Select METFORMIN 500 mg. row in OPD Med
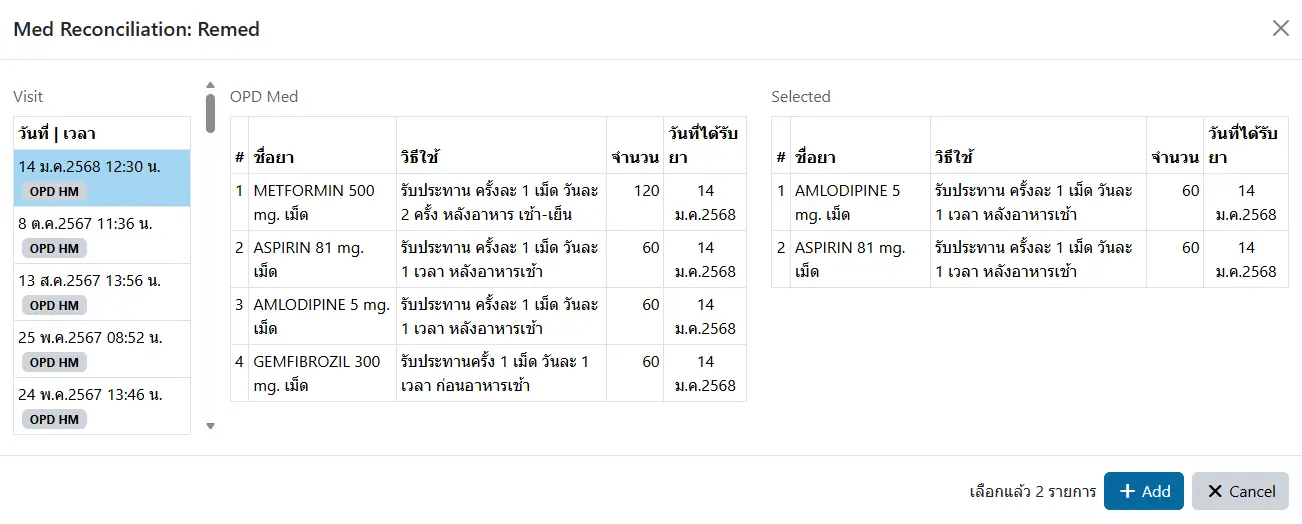1302x524 pixels. tap(320, 202)
